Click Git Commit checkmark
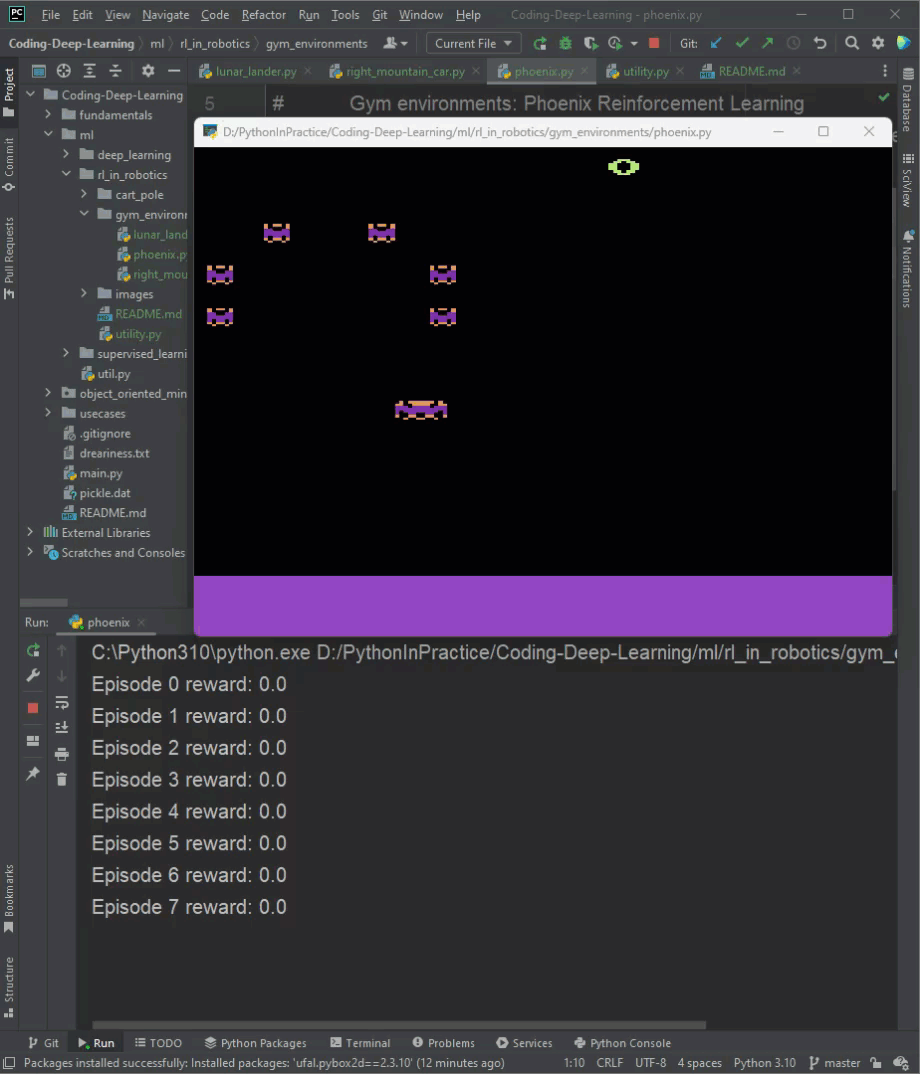 (x=742, y=43)
